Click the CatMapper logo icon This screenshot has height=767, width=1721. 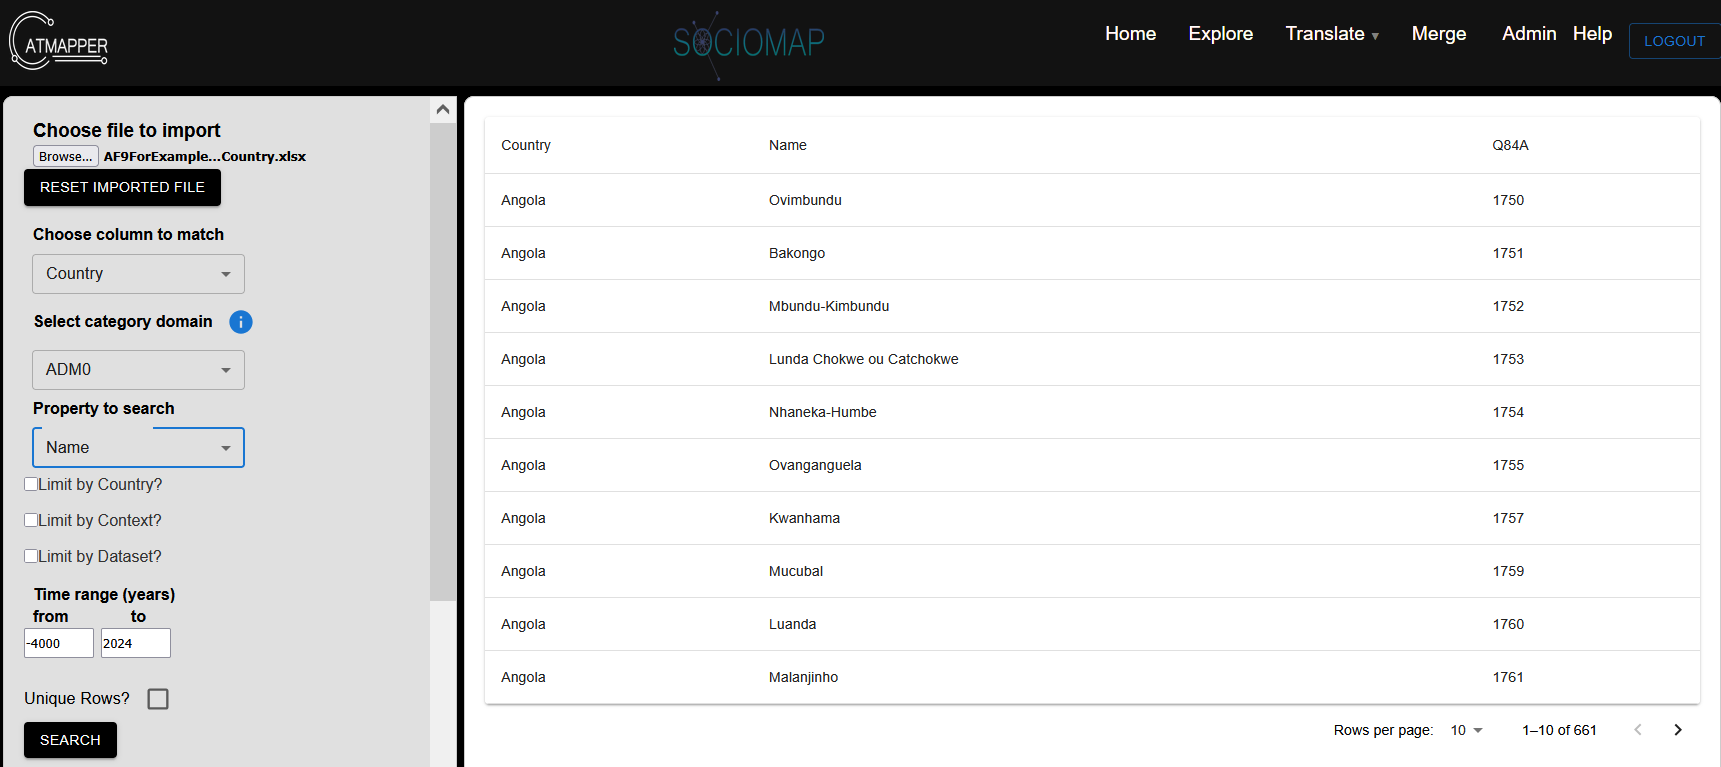tap(59, 41)
